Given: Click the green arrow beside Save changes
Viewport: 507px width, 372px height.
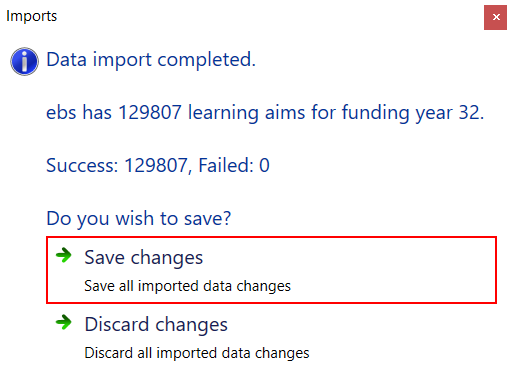Looking at the screenshot, I should pyautogui.click(x=64, y=256).
